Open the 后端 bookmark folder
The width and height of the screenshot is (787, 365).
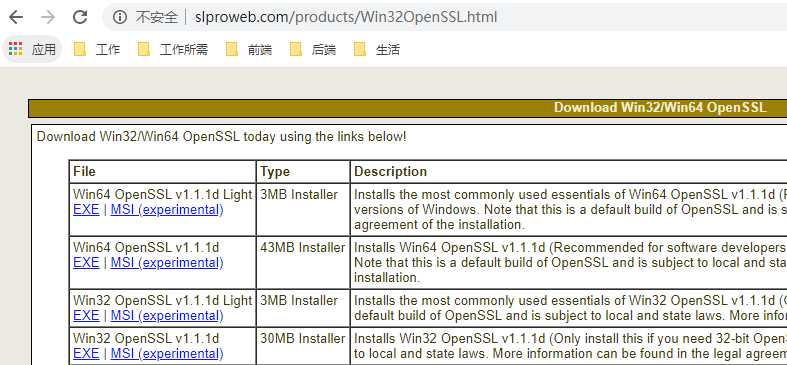(313, 49)
